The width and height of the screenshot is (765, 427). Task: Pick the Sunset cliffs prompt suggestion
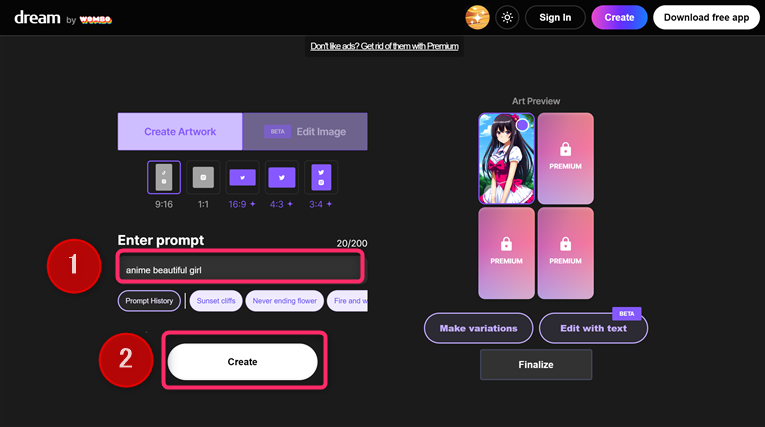coord(215,300)
